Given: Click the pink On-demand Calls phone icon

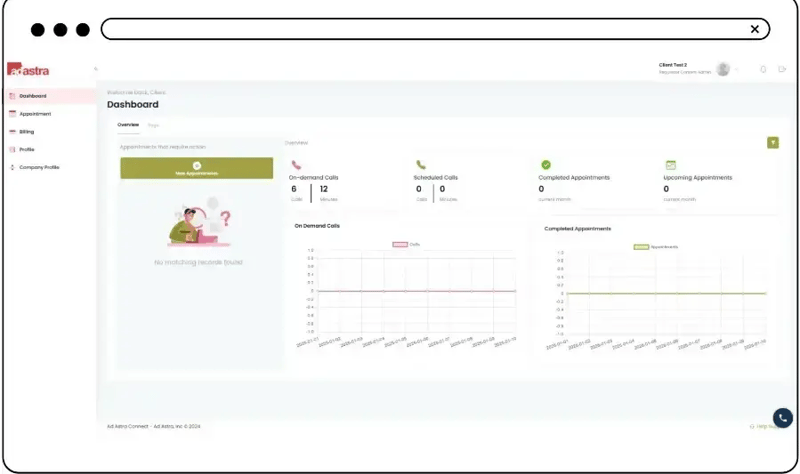Looking at the screenshot, I should [x=296, y=165].
